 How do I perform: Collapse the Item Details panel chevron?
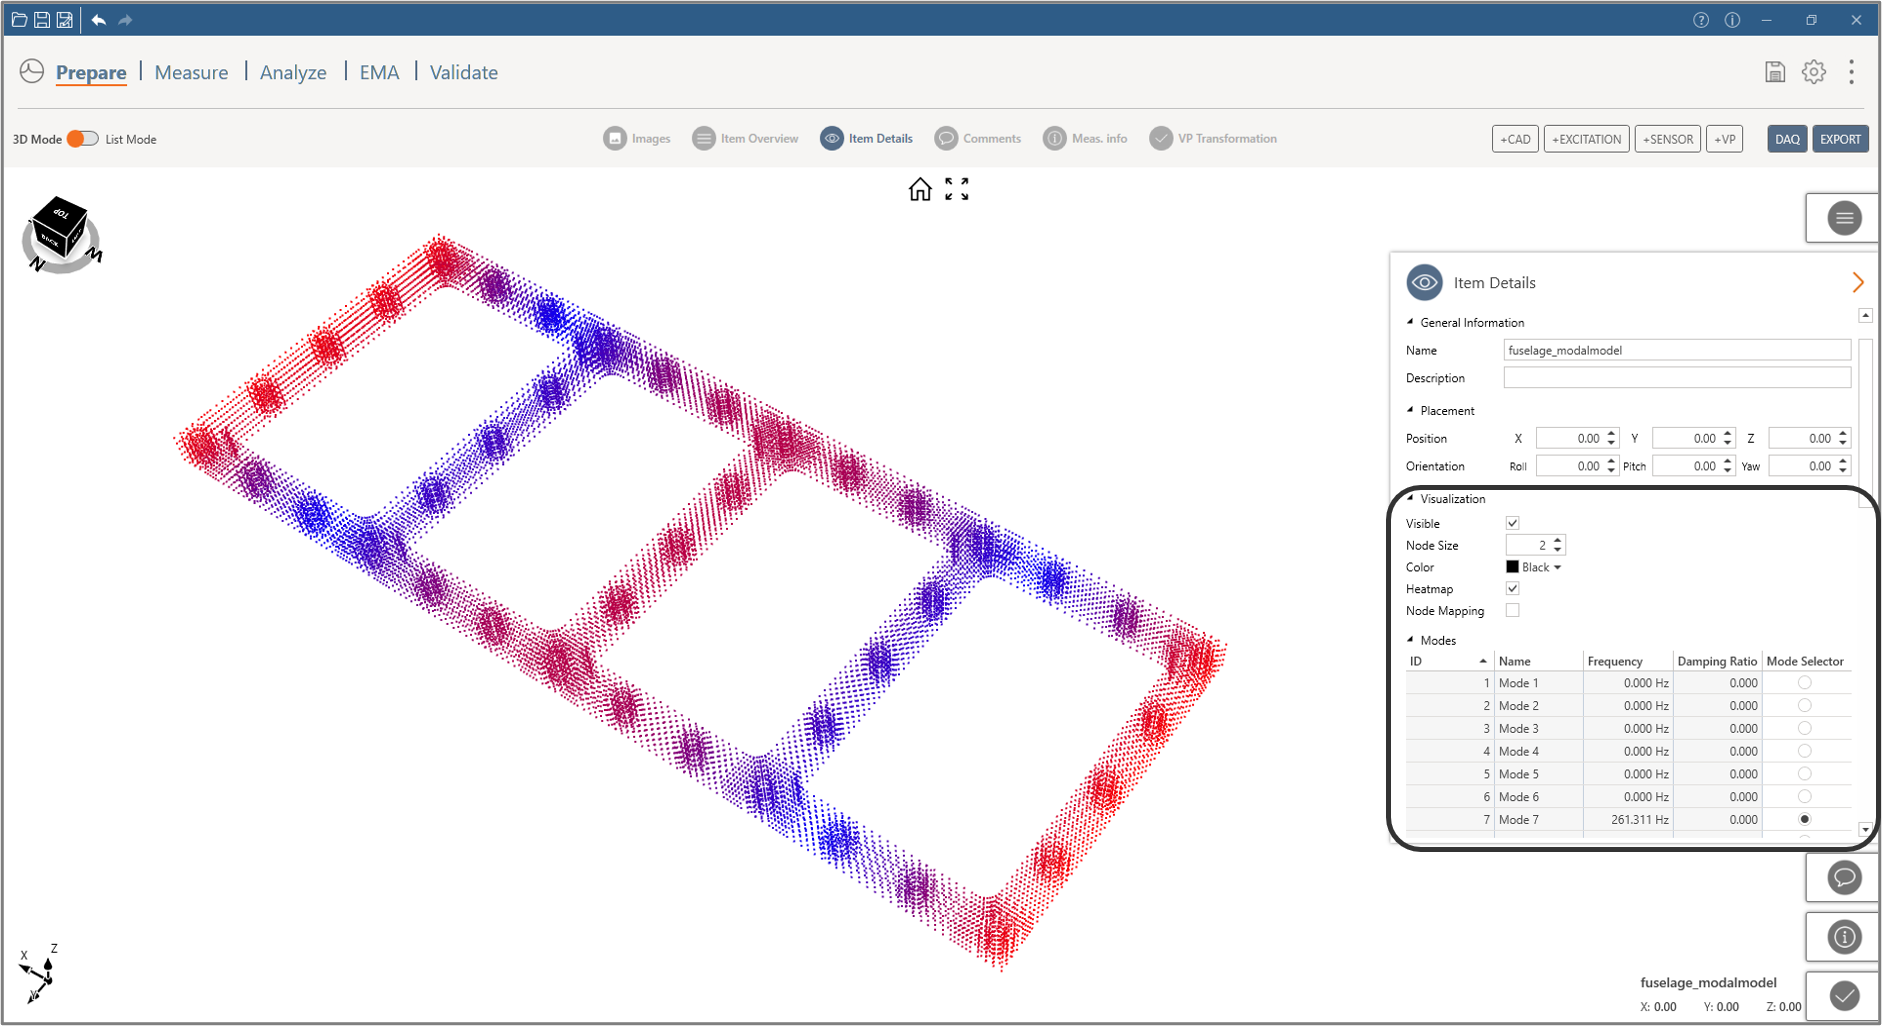pyautogui.click(x=1857, y=283)
